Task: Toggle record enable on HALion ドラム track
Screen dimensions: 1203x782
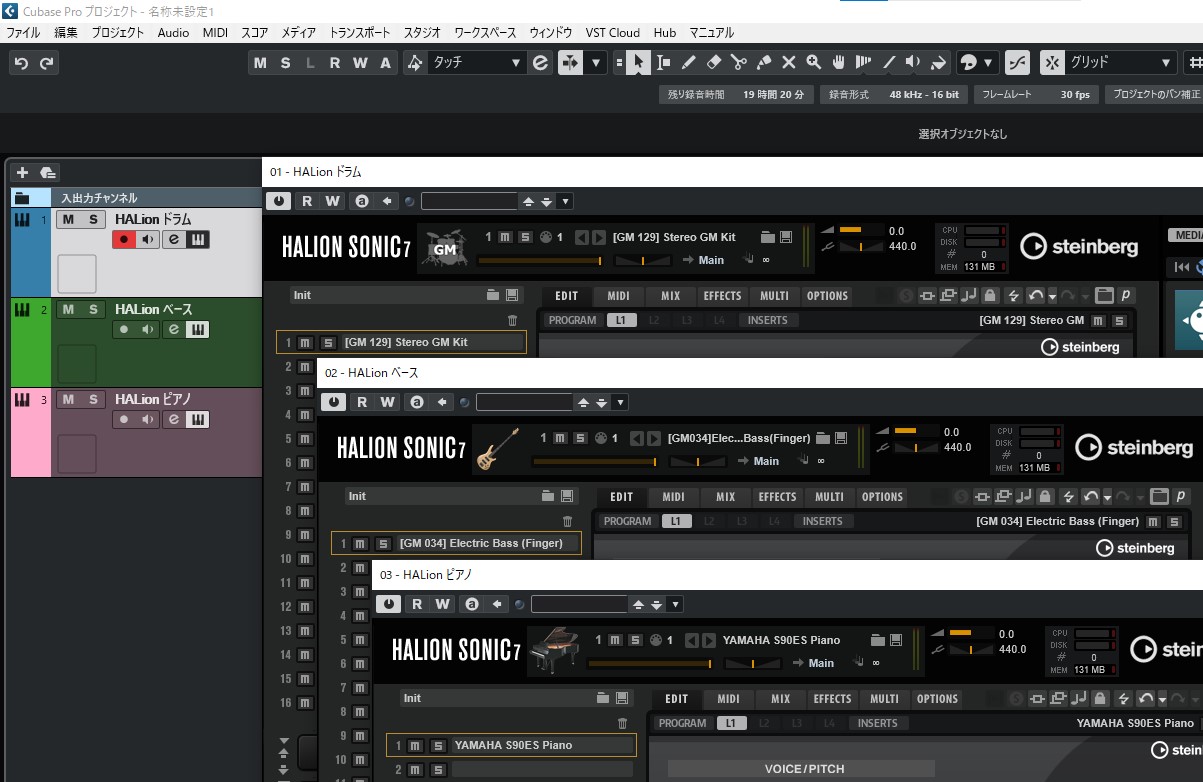Action: pos(124,239)
